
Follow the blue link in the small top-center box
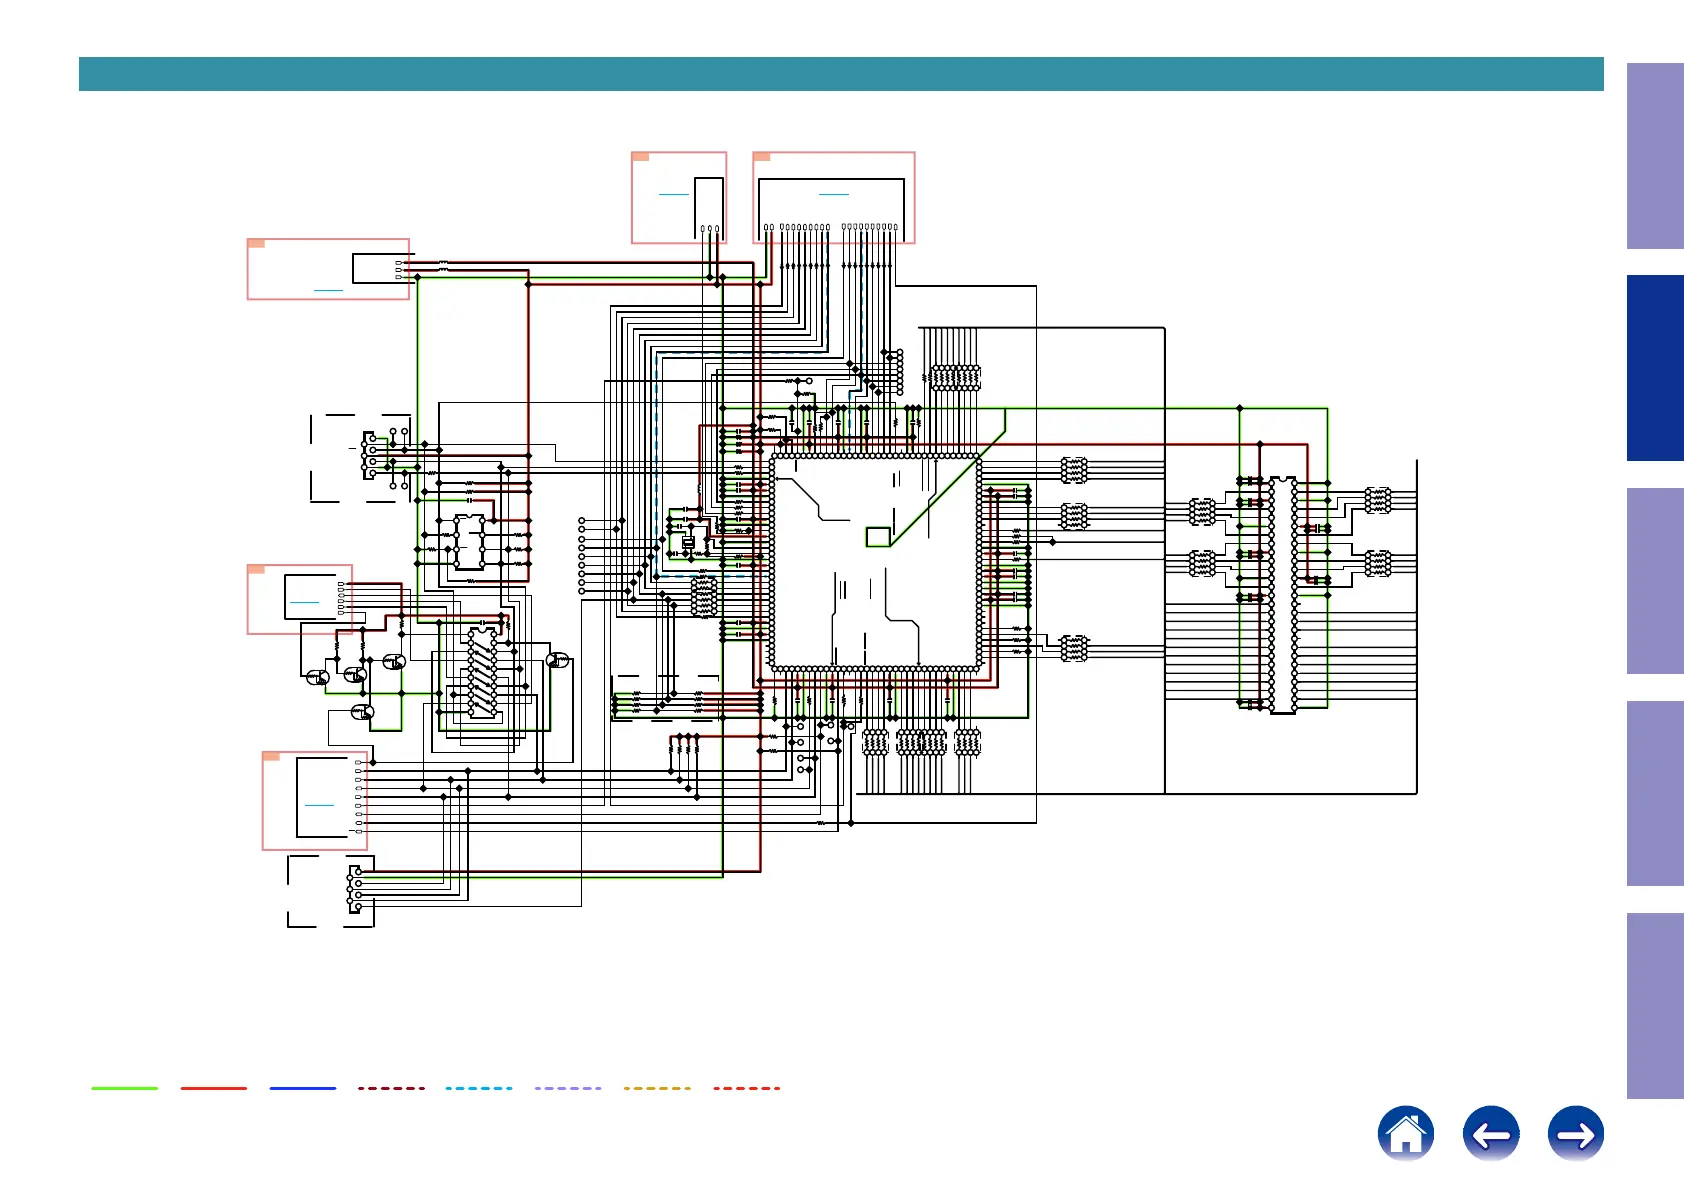pyautogui.click(x=674, y=194)
